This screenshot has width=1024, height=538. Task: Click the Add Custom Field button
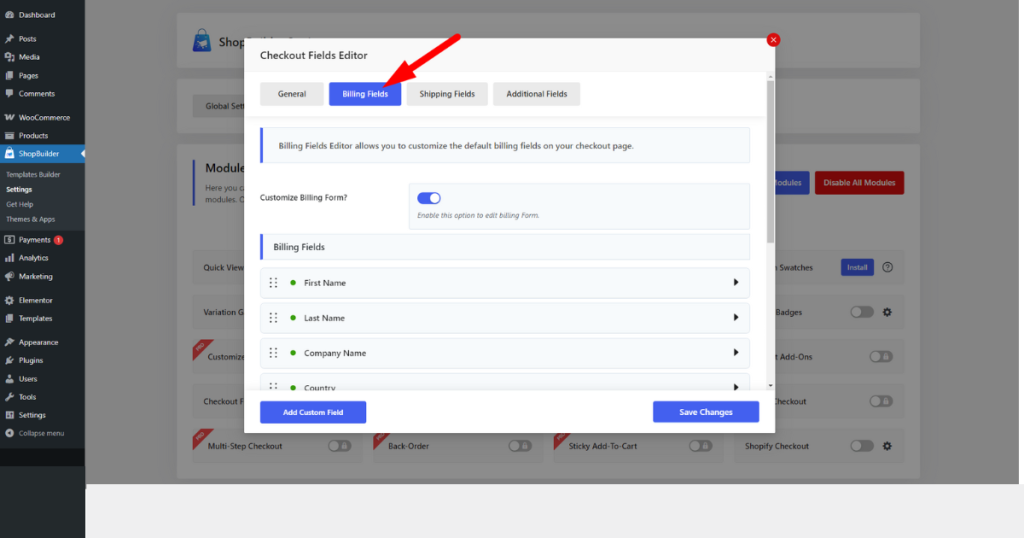tap(313, 412)
